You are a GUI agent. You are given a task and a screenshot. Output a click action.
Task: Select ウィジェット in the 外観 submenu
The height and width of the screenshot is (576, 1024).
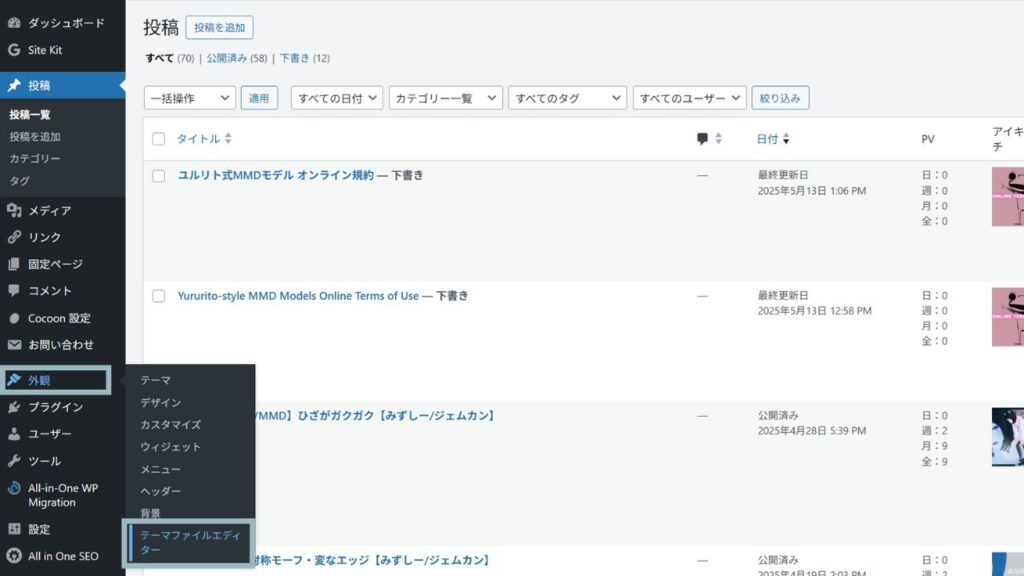coord(170,447)
